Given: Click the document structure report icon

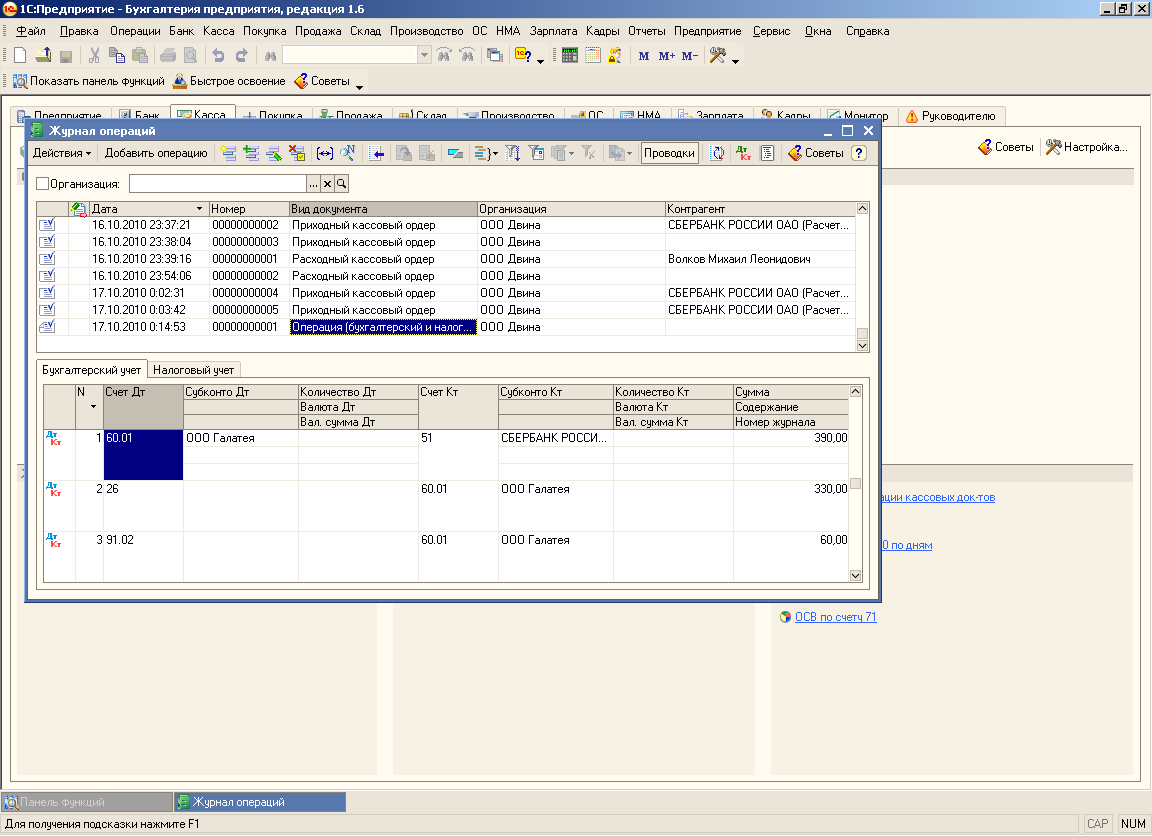Looking at the screenshot, I should click(767, 153).
